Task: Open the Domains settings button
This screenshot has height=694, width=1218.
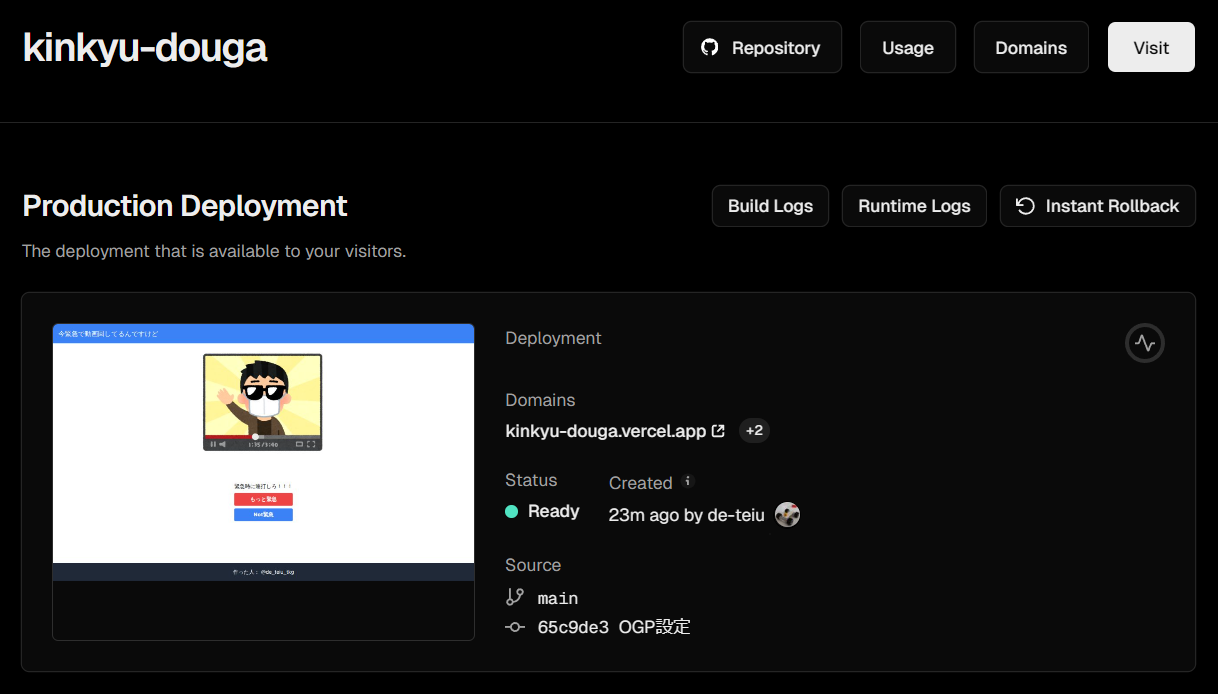Action: [x=1031, y=47]
